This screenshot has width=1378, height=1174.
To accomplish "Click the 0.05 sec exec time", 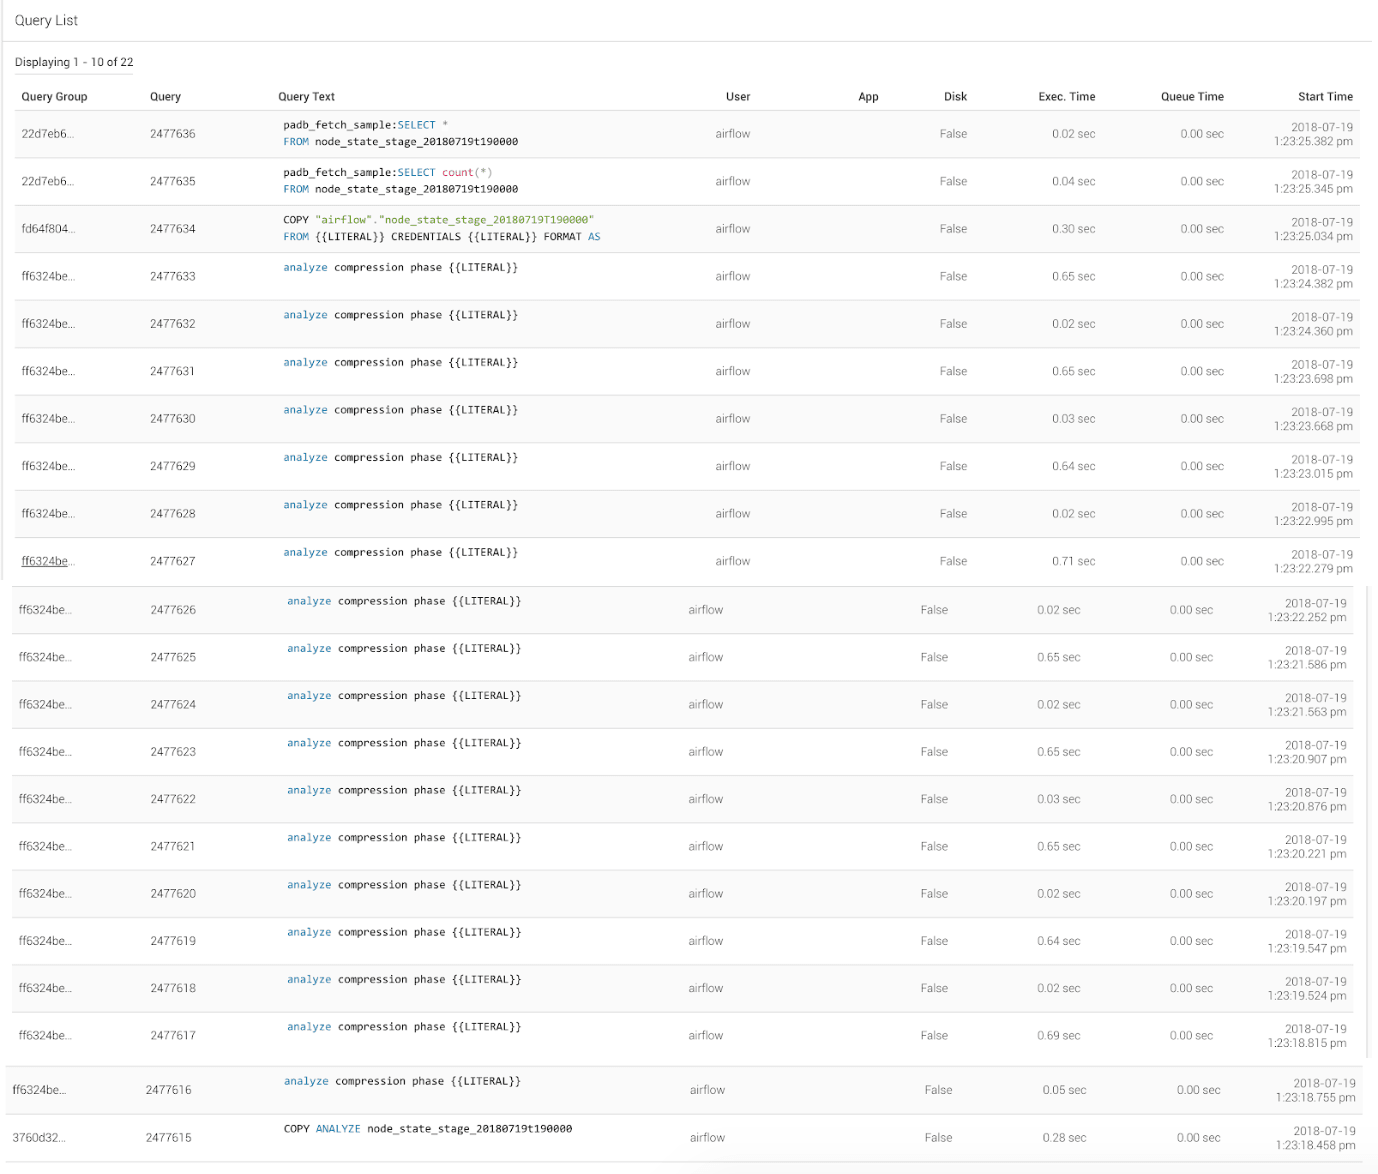I will click(1064, 1090).
